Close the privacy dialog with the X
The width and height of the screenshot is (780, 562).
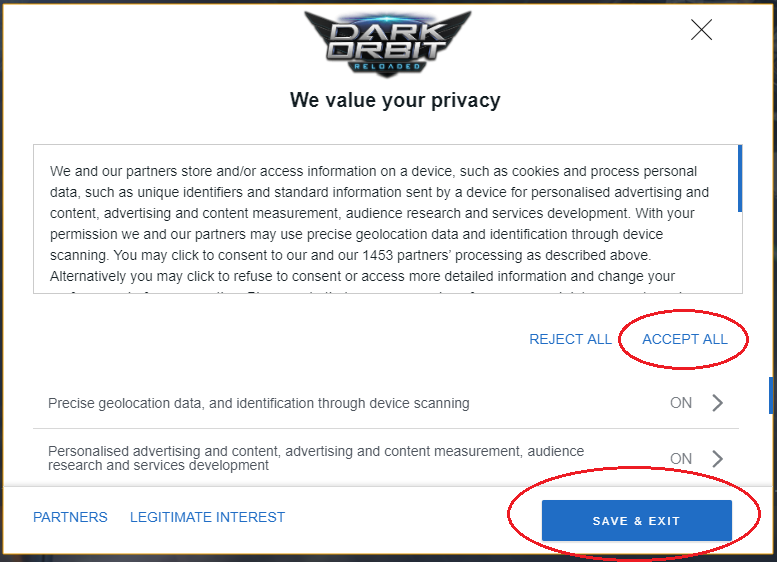(701, 30)
